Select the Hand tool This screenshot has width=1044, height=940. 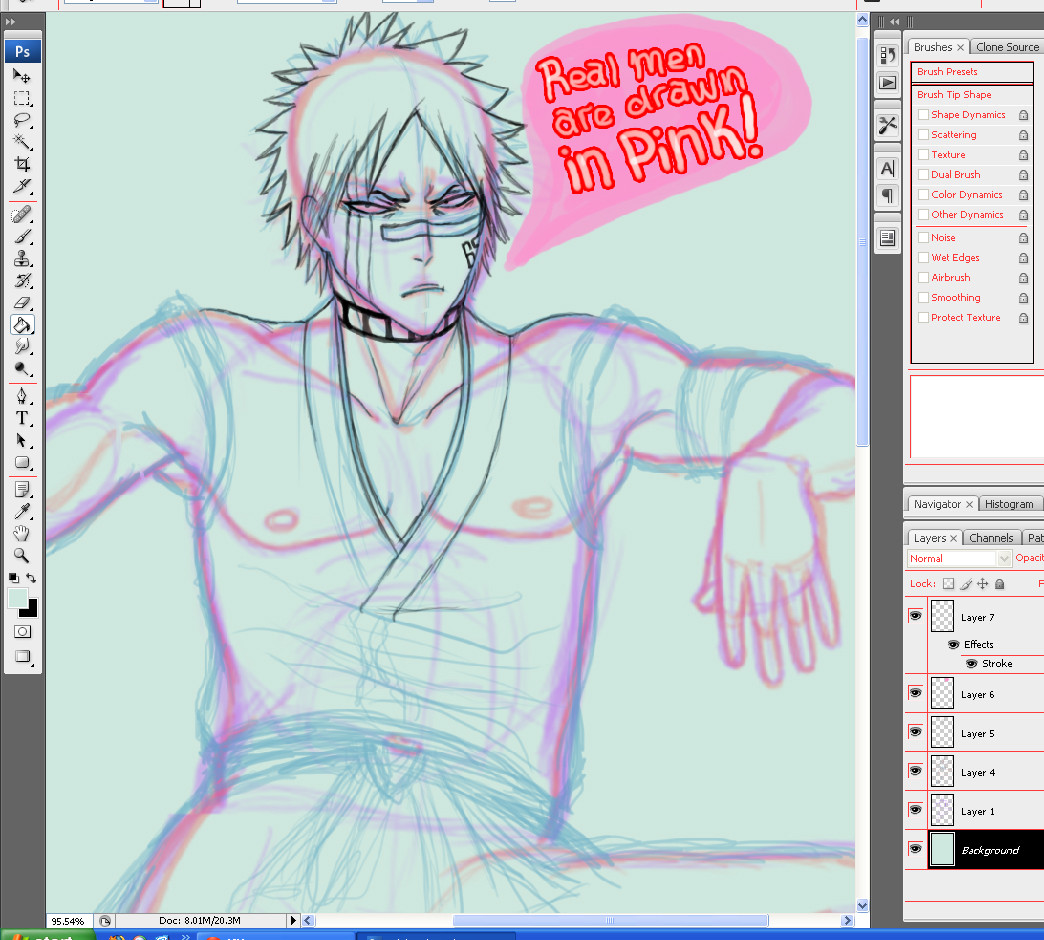[22, 533]
